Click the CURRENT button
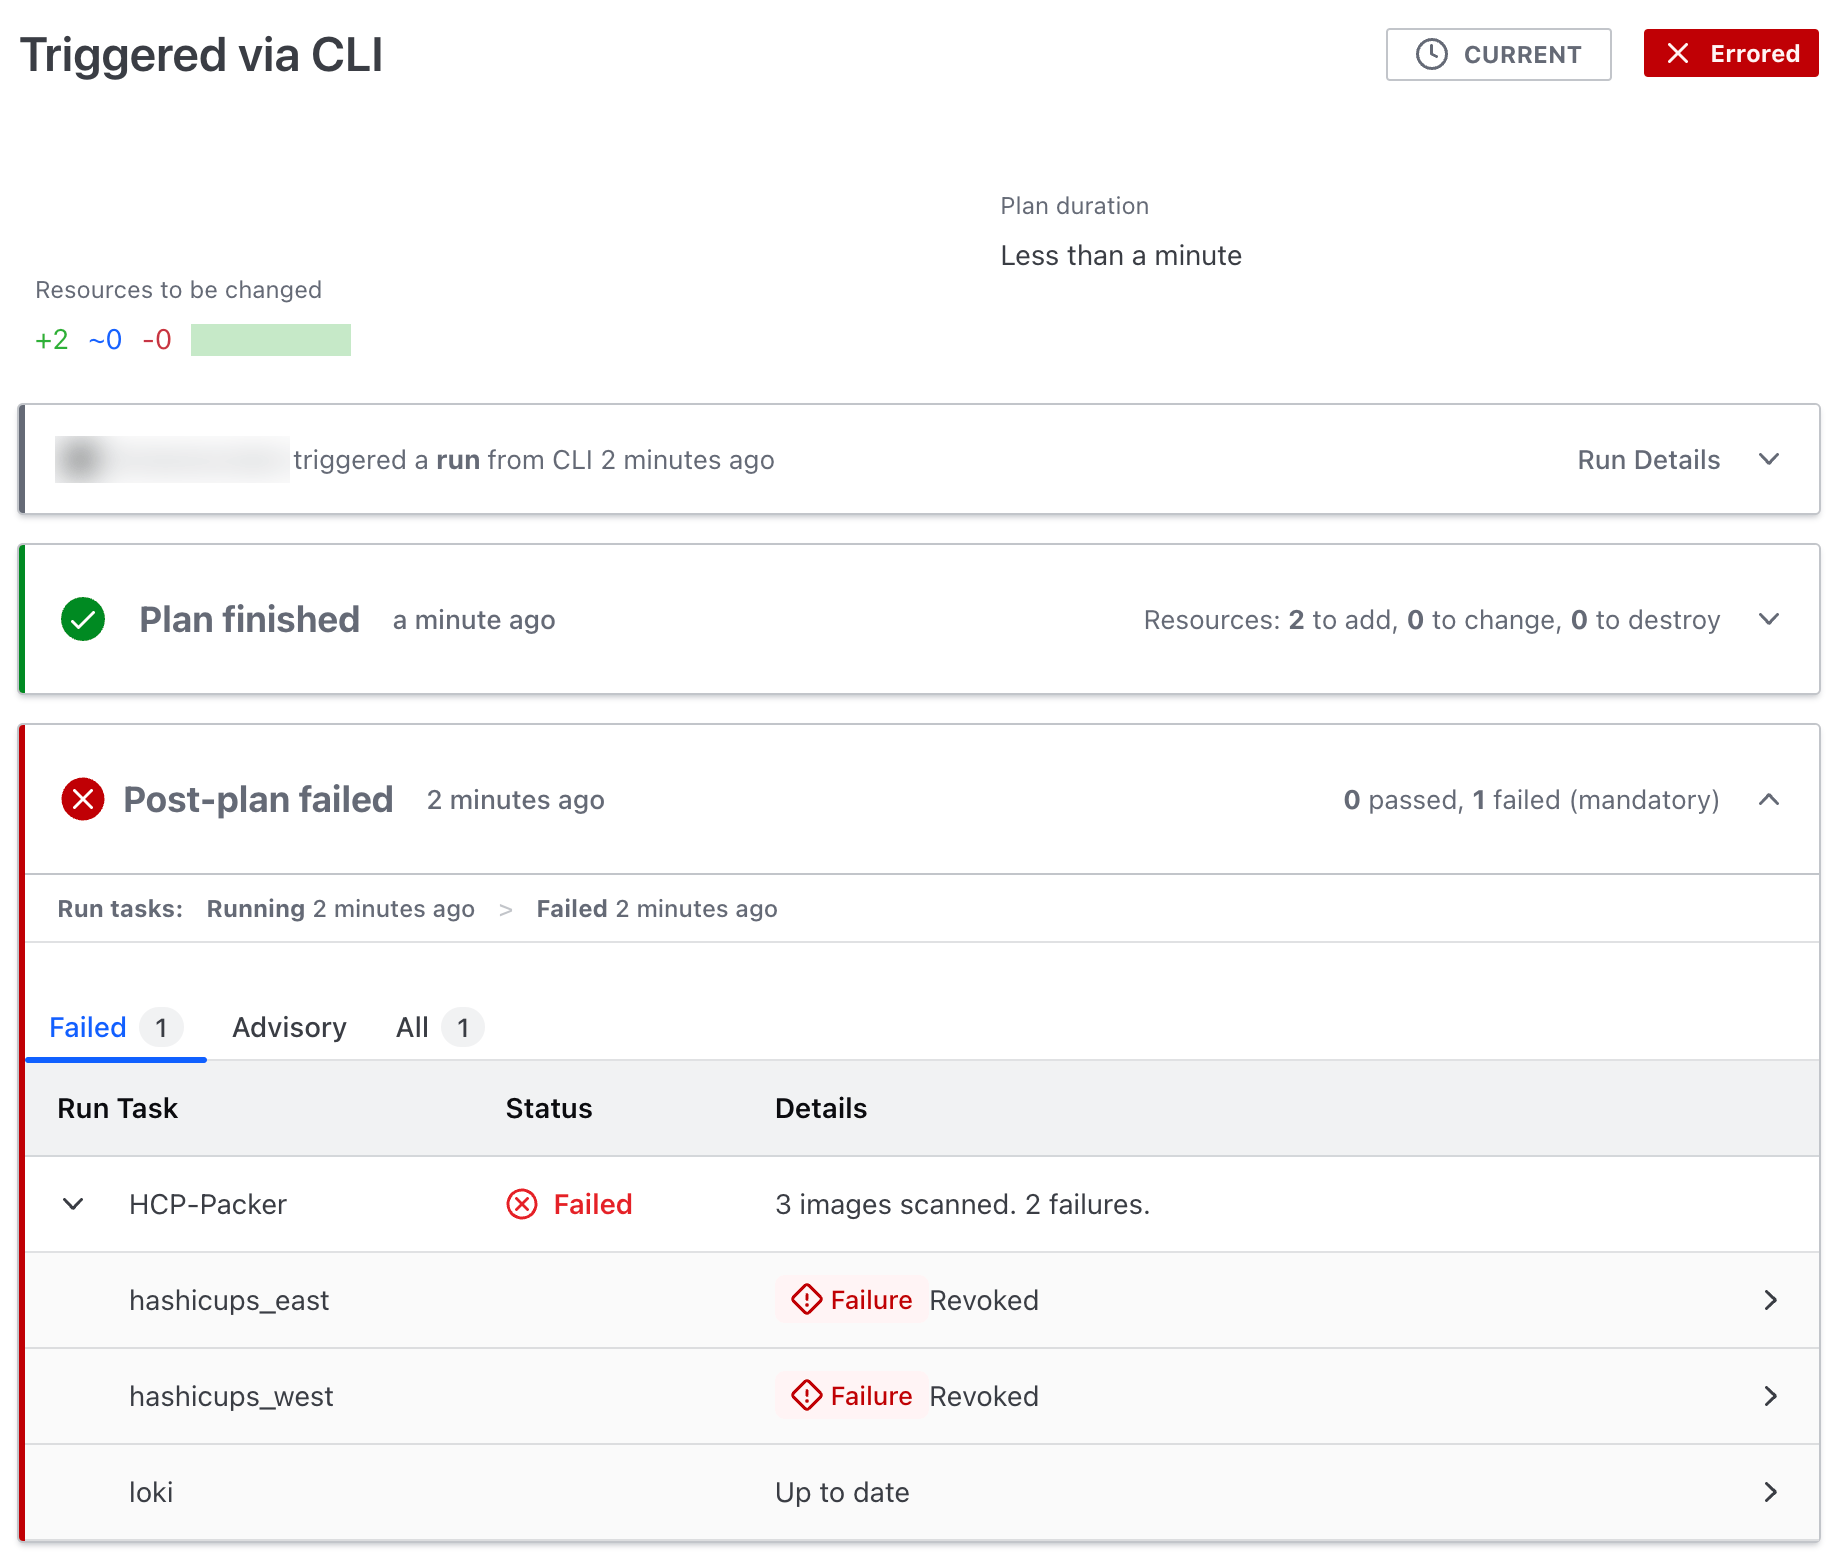The width and height of the screenshot is (1839, 1560). pyautogui.click(x=1497, y=54)
